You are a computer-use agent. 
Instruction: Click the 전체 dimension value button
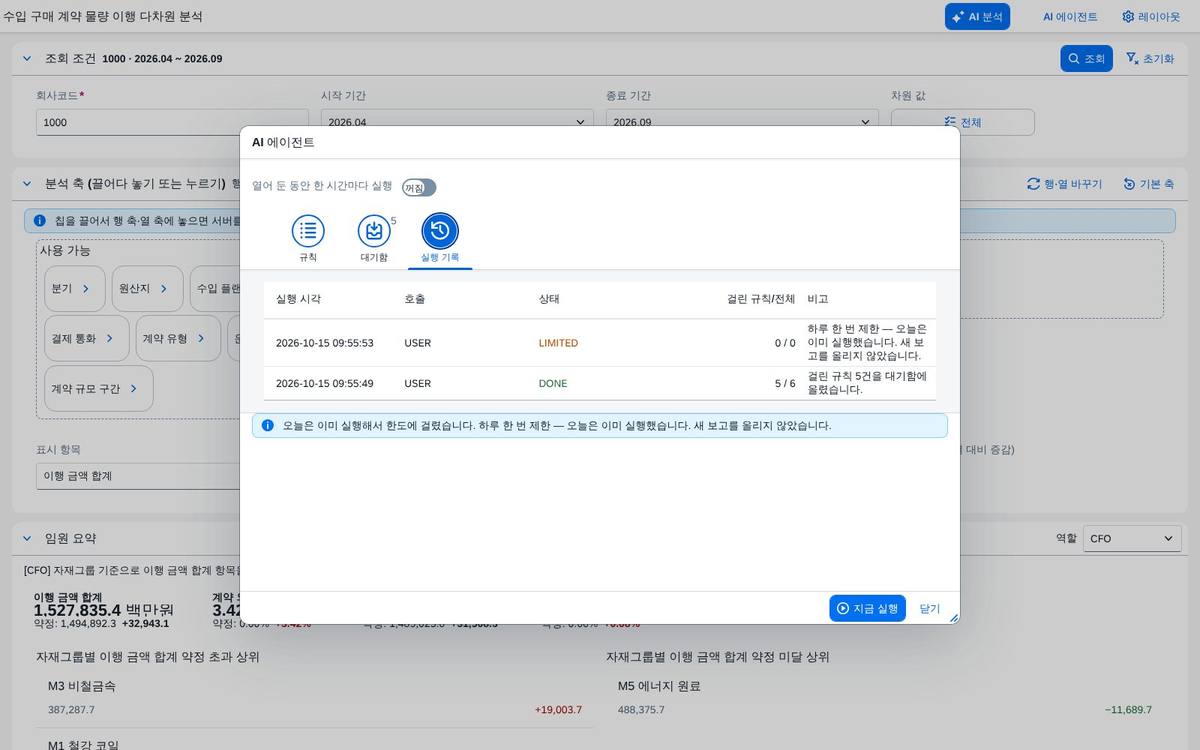[963, 122]
